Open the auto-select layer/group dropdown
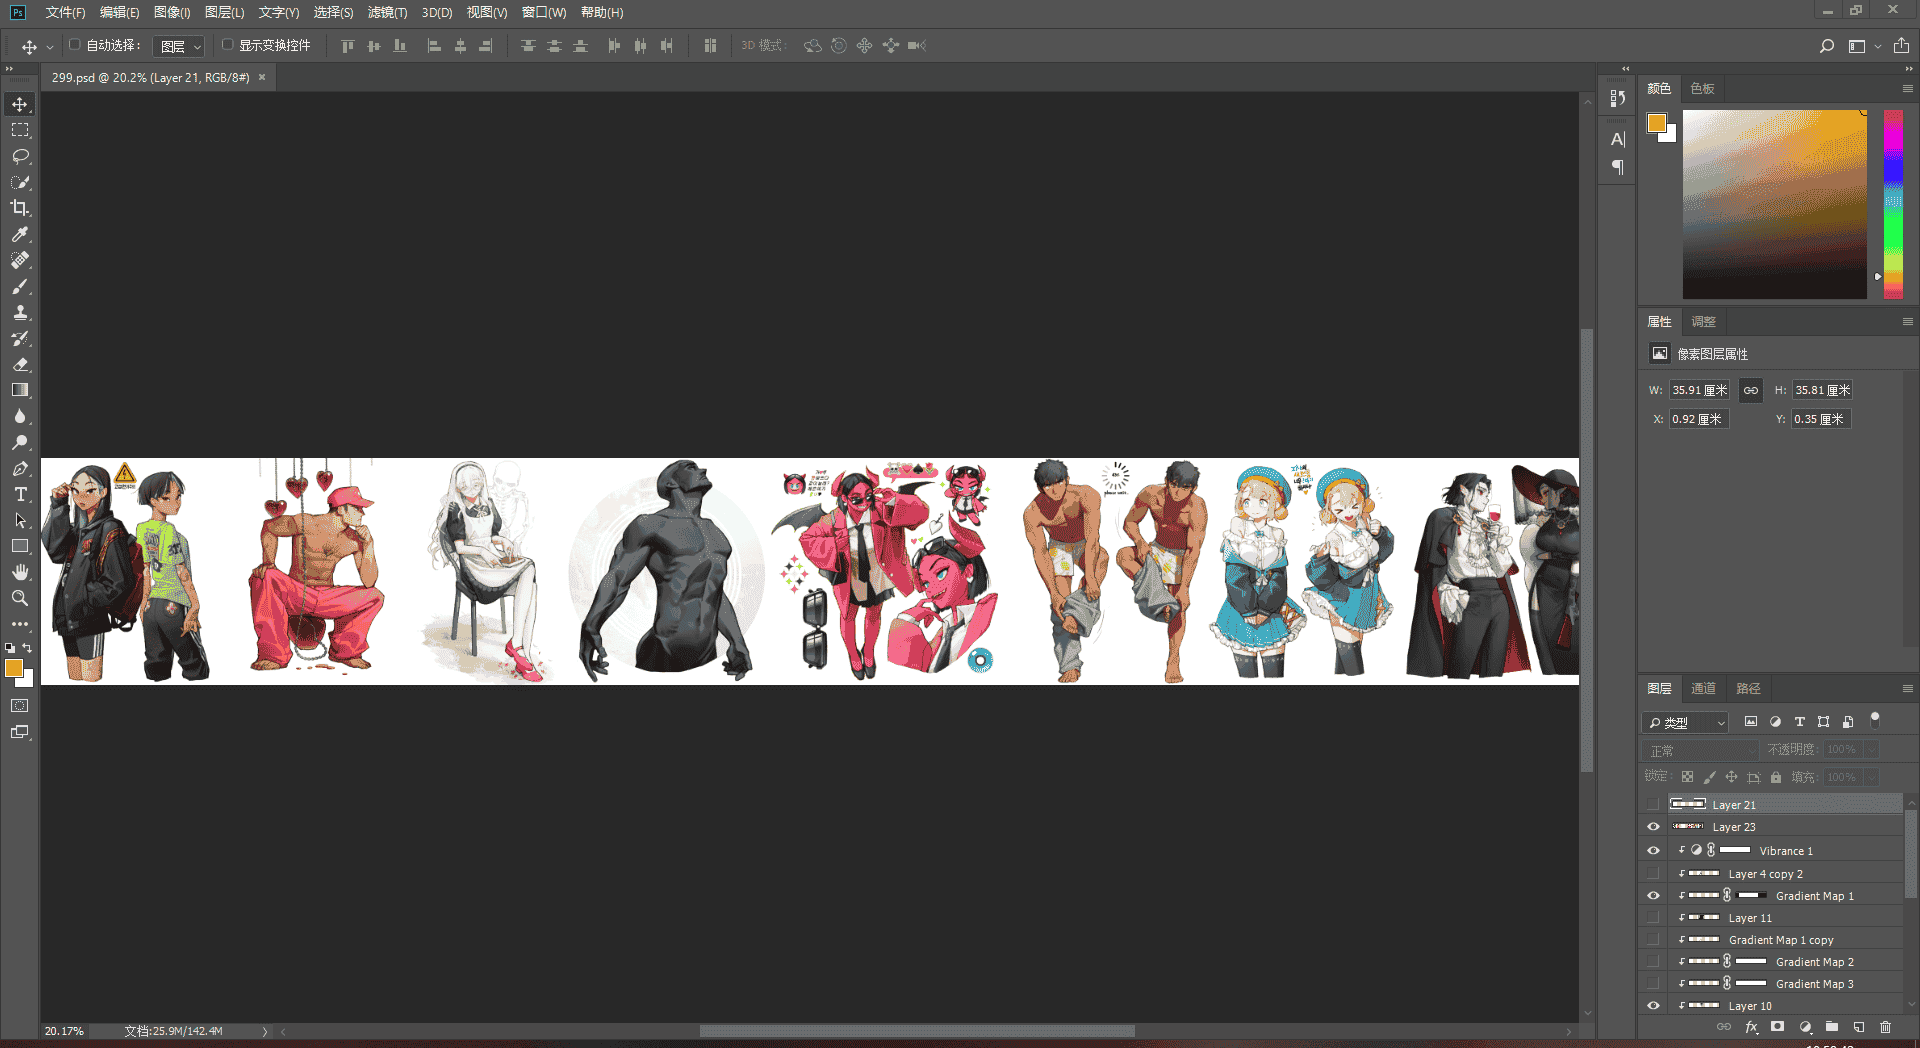This screenshot has height=1048, width=1920. 179,46
